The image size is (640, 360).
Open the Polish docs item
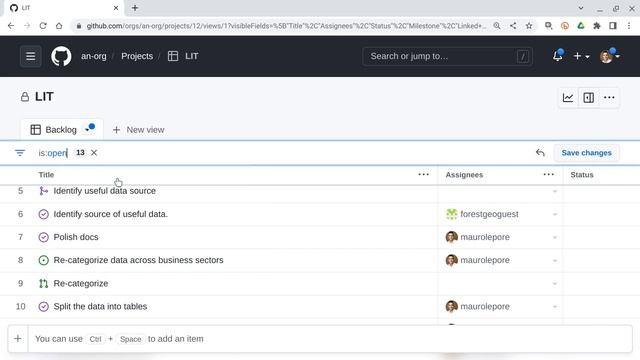point(76,237)
